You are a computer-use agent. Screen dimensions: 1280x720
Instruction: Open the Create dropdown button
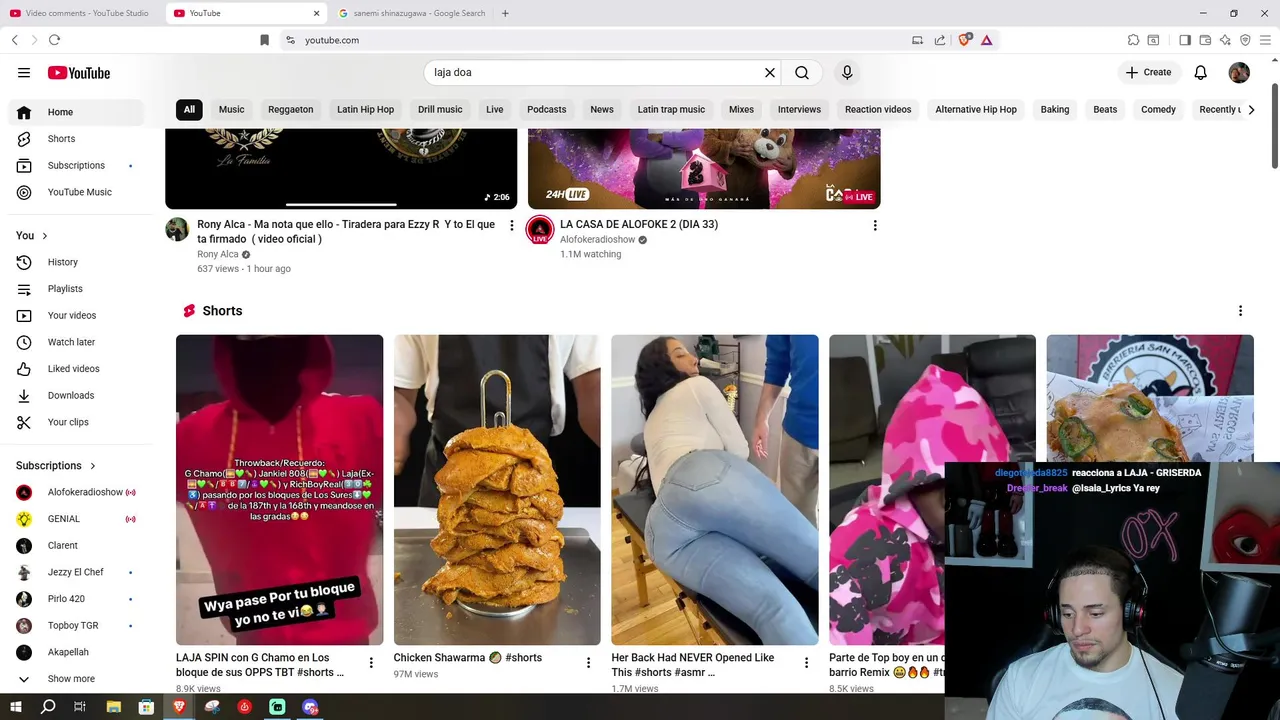pos(1148,72)
